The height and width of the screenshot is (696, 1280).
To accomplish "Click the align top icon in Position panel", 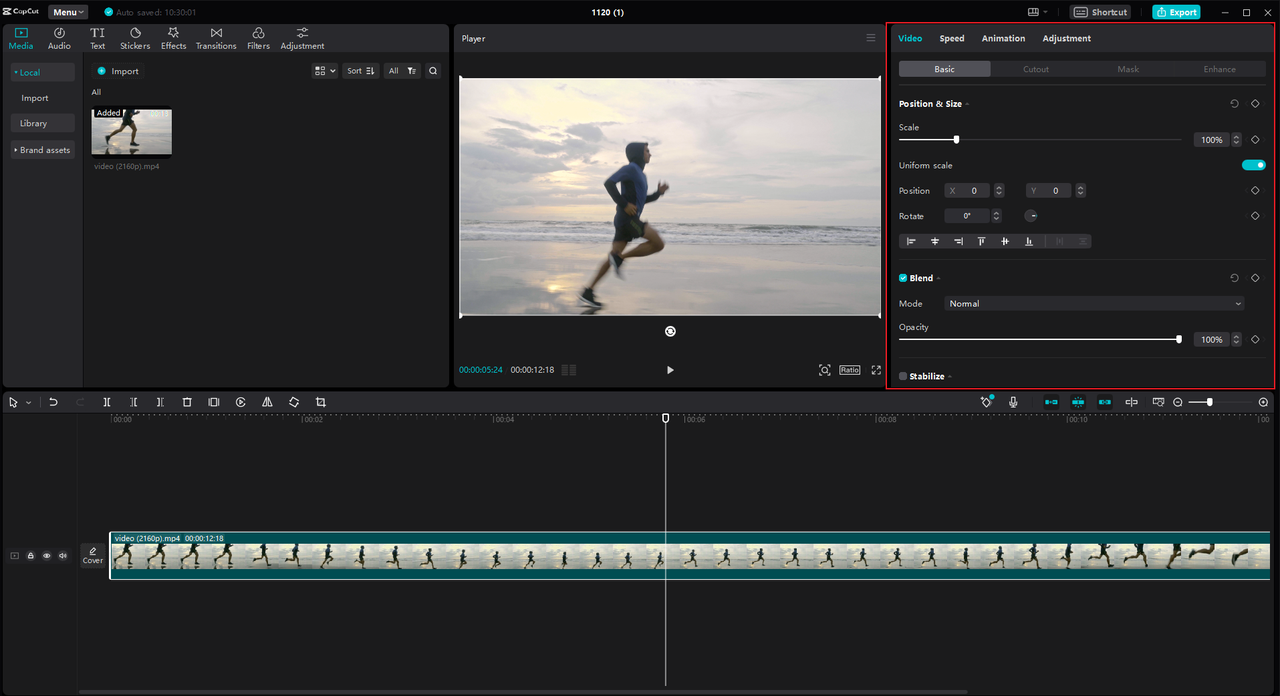I will [981, 241].
